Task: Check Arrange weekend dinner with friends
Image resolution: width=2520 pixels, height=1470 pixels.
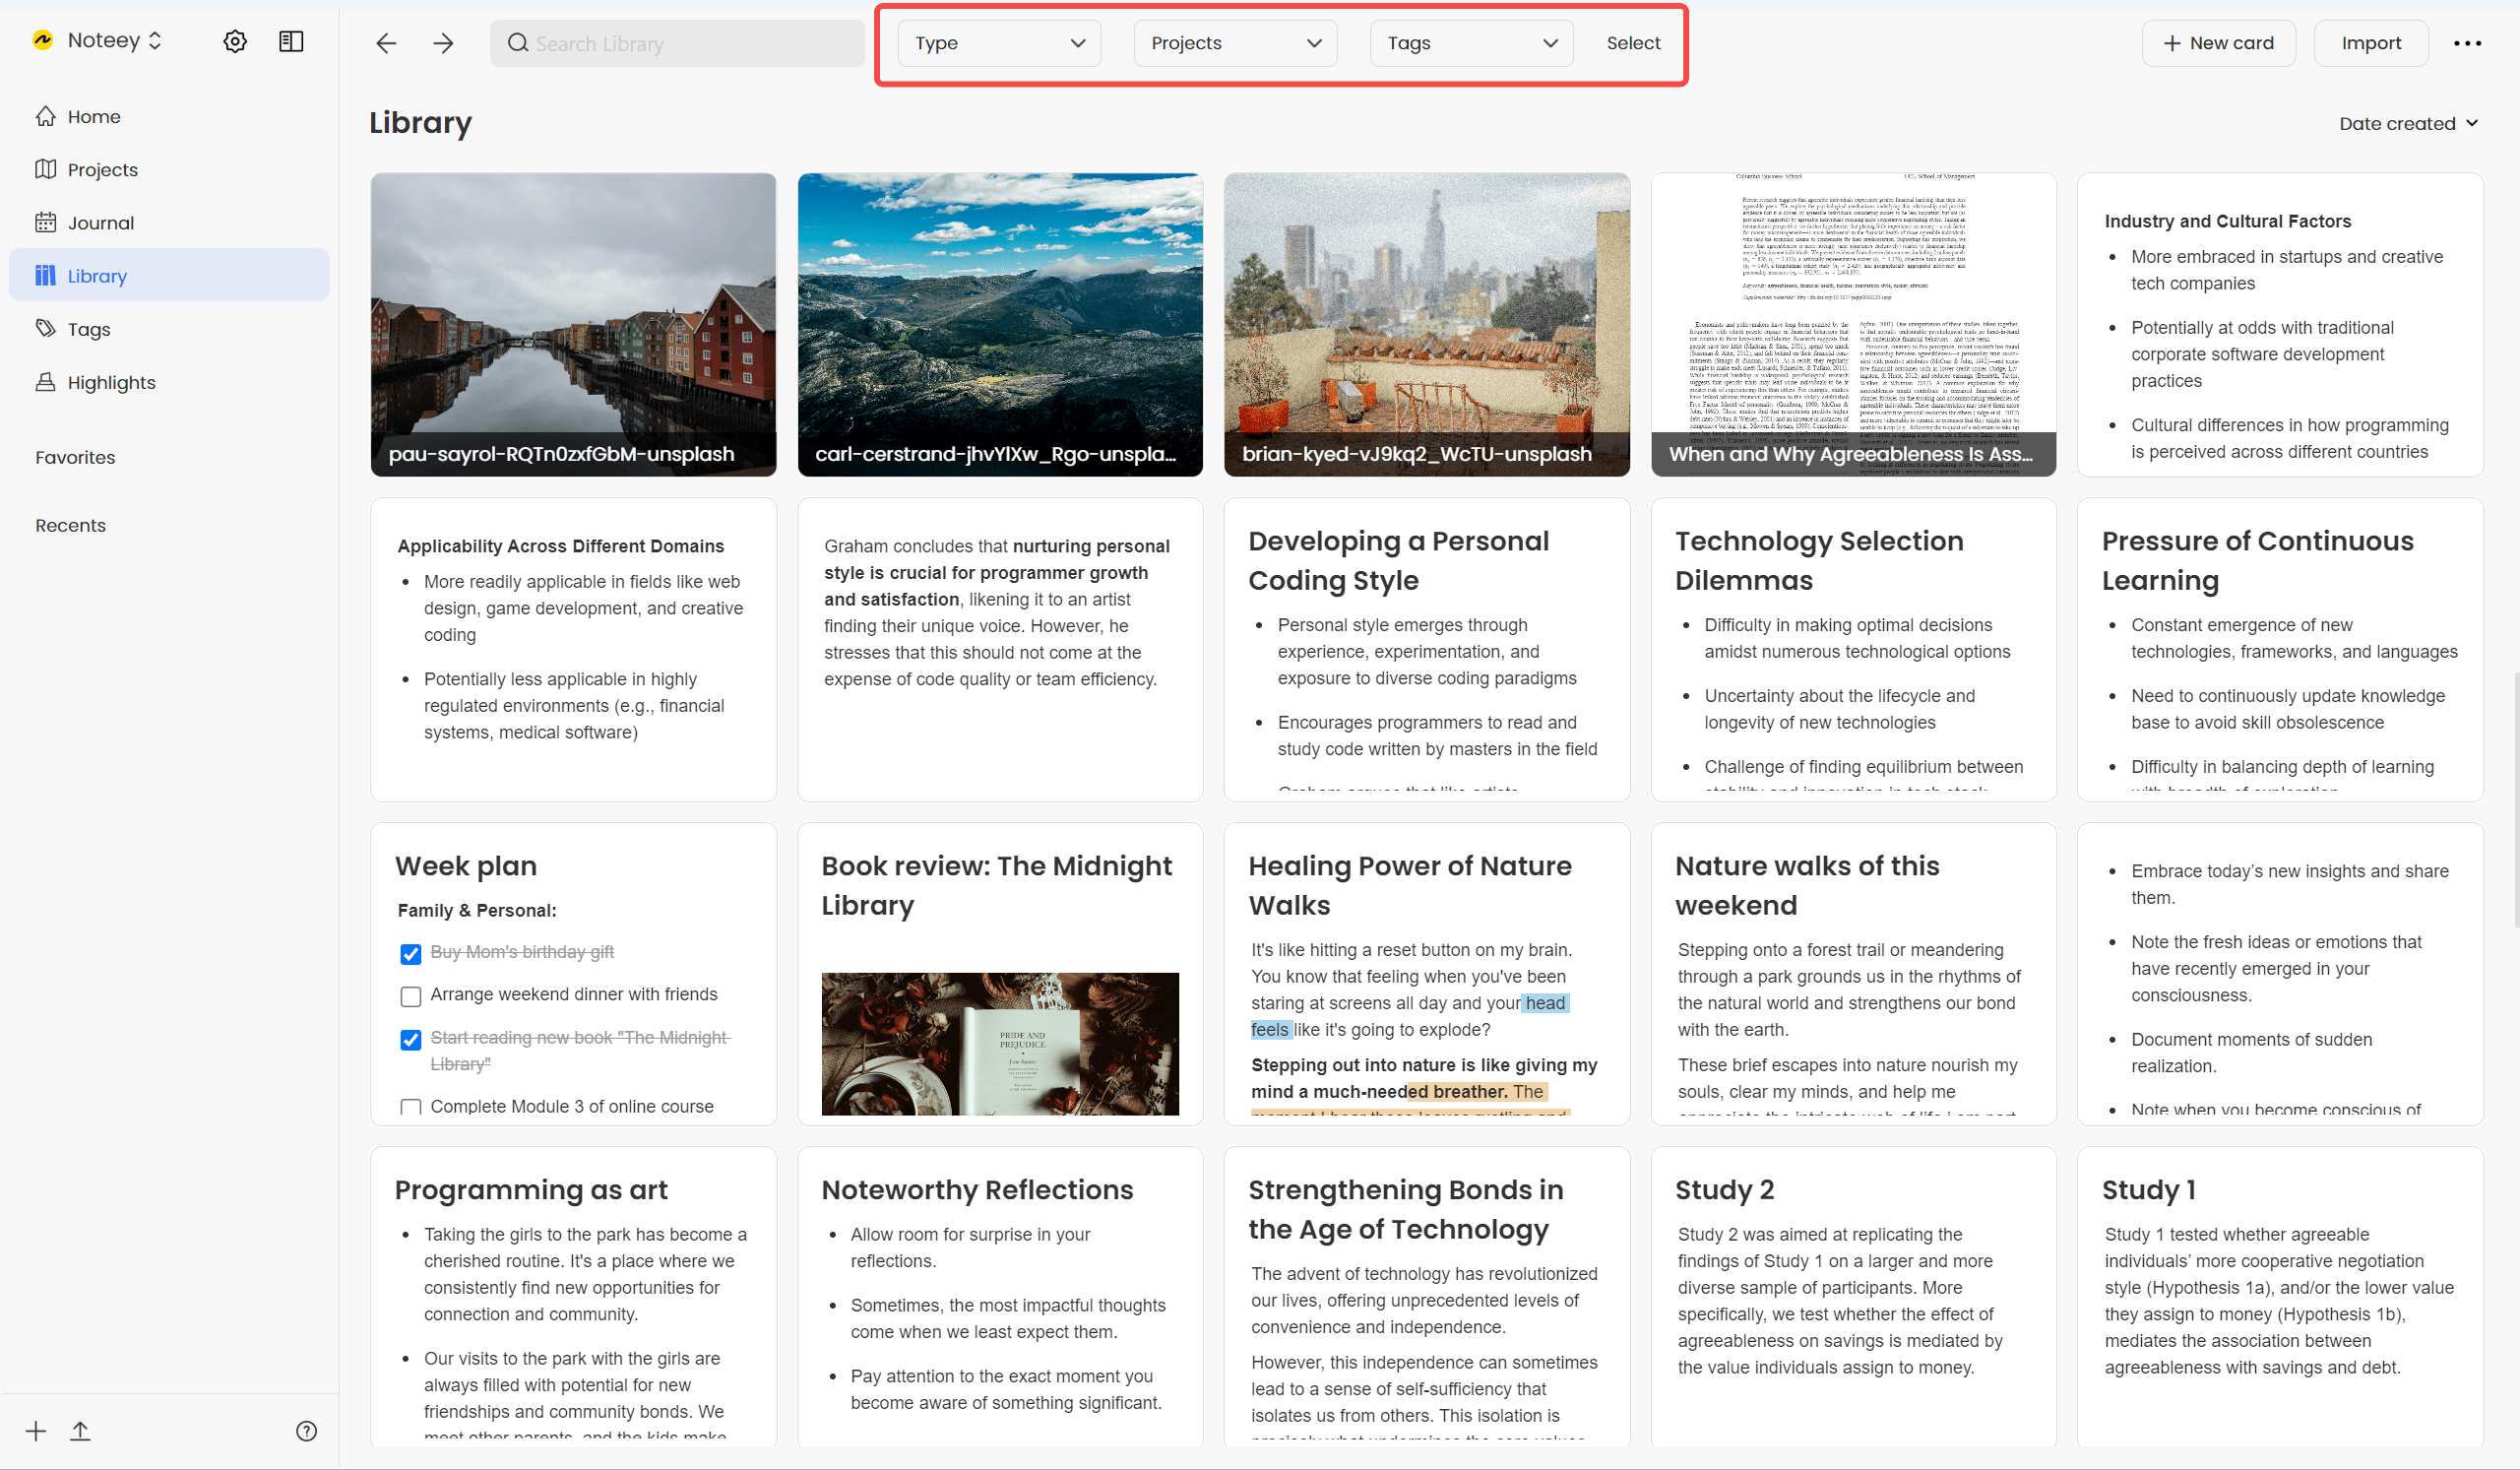Action: pyautogui.click(x=410, y=996)
